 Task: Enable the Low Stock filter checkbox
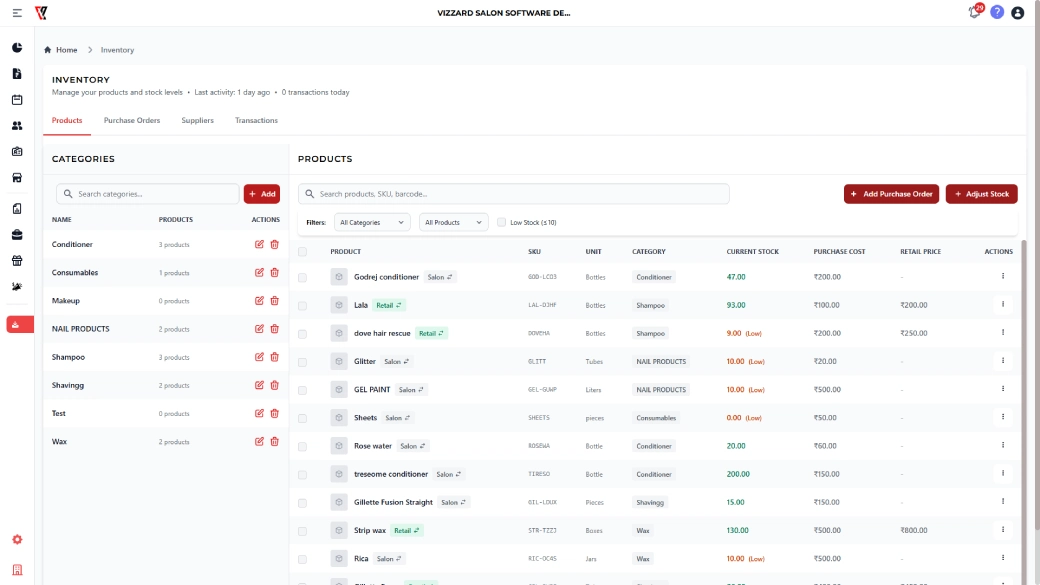(502, 222)
